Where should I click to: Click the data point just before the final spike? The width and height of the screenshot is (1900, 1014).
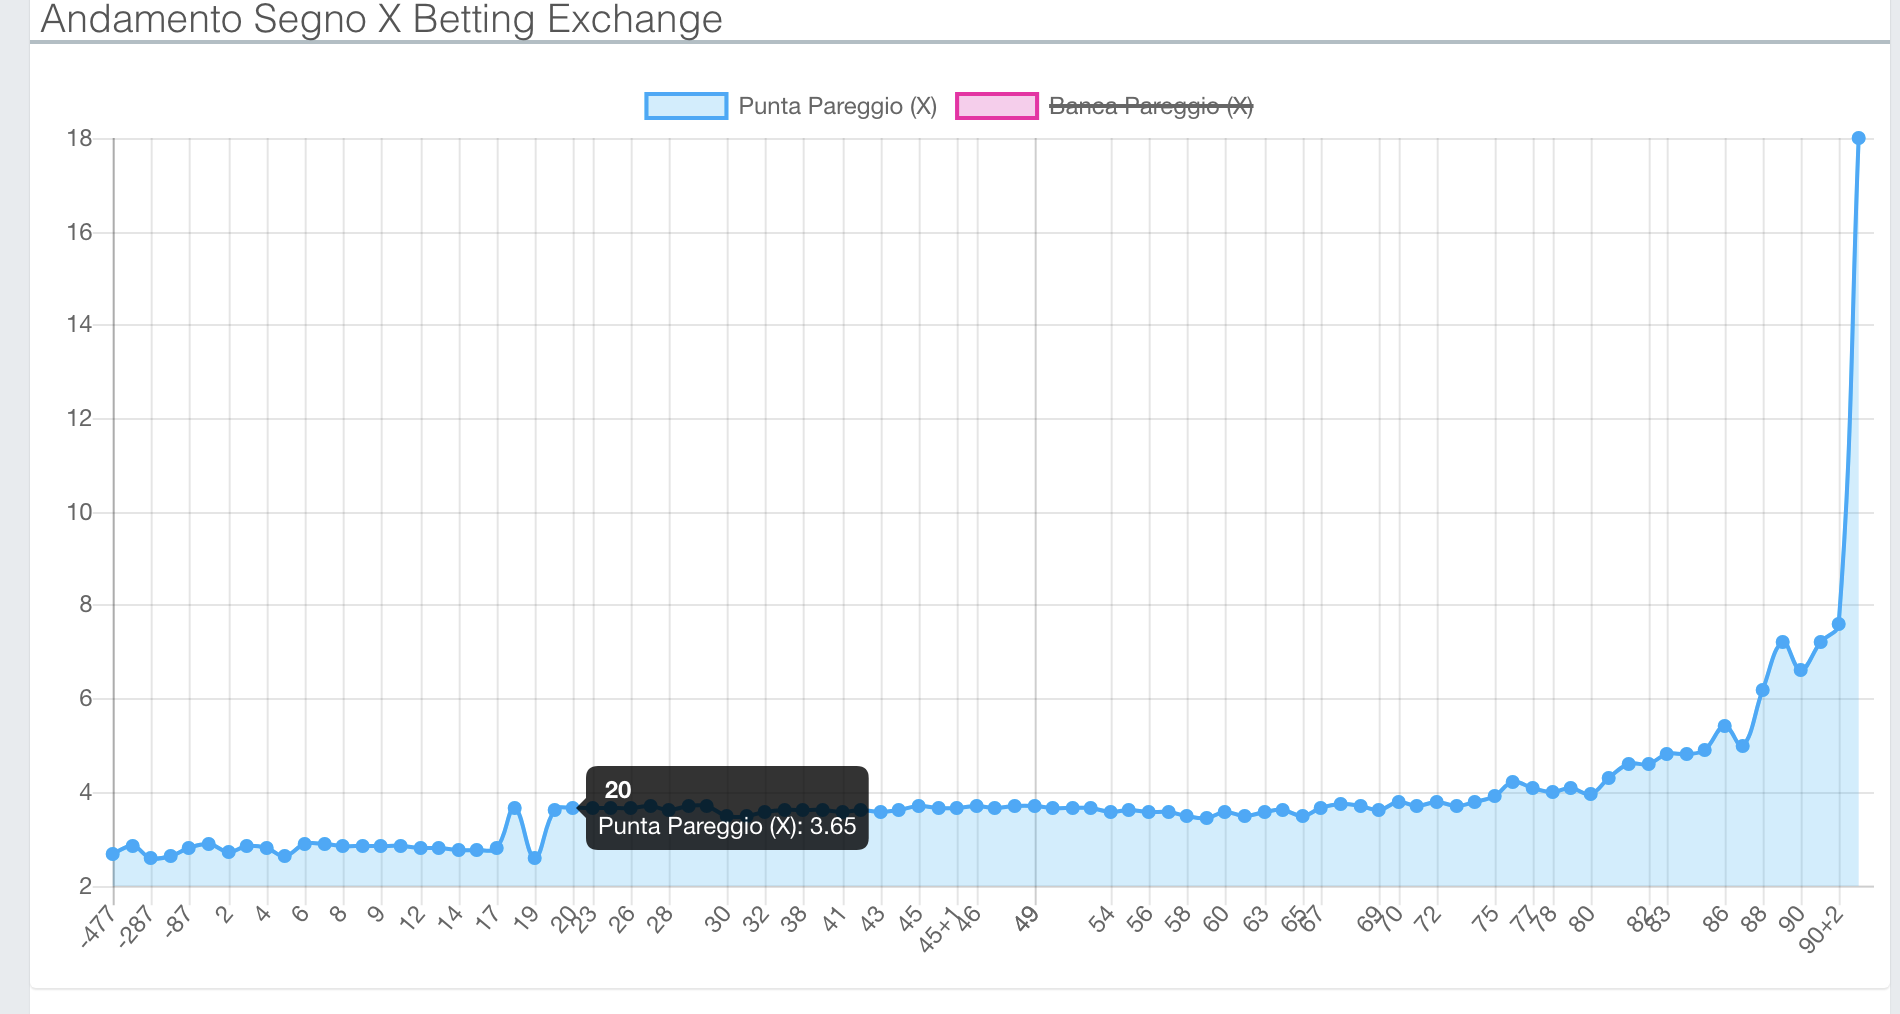[x=1839, y=624]
